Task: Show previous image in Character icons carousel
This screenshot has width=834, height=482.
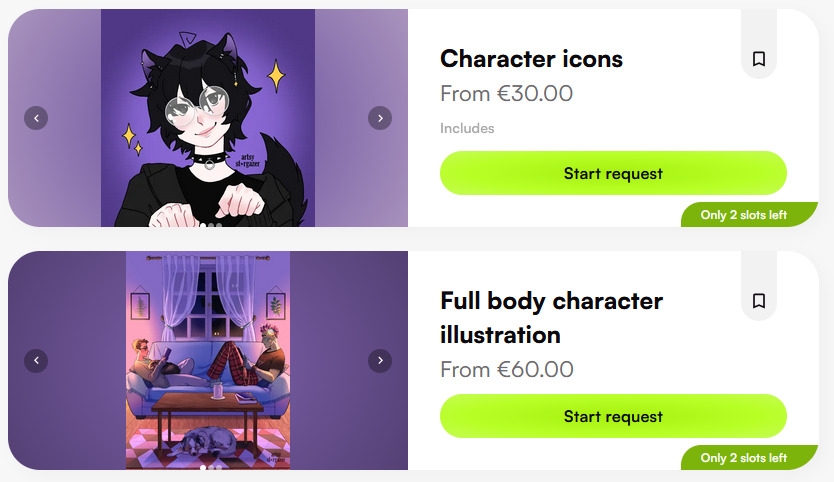Action: pyautogui.click(x=36, y=118)
